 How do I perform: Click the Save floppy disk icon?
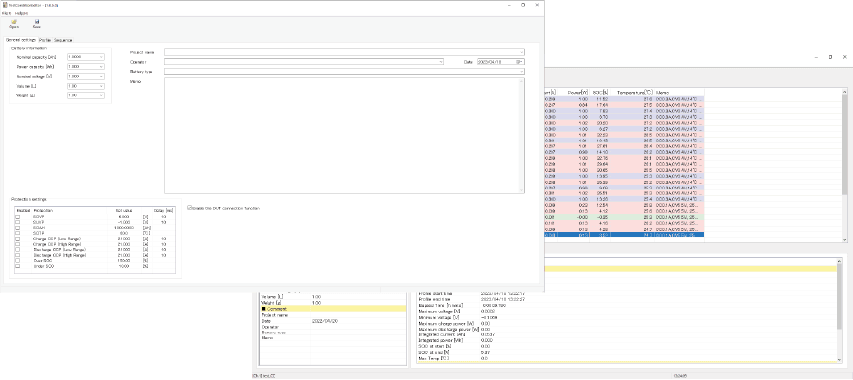(36, 23)
